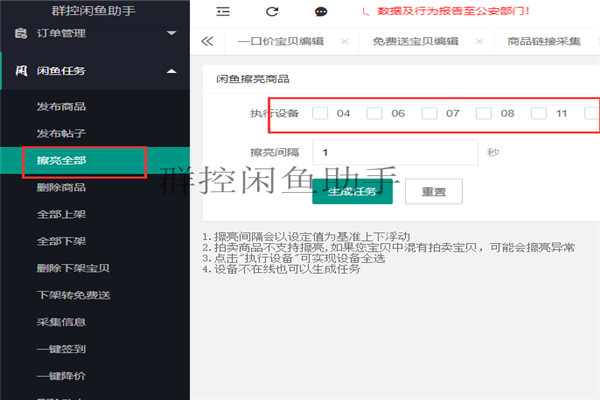Click the refresh icon in top bar
The image size is (600, 400).
(x=272, y=11)
